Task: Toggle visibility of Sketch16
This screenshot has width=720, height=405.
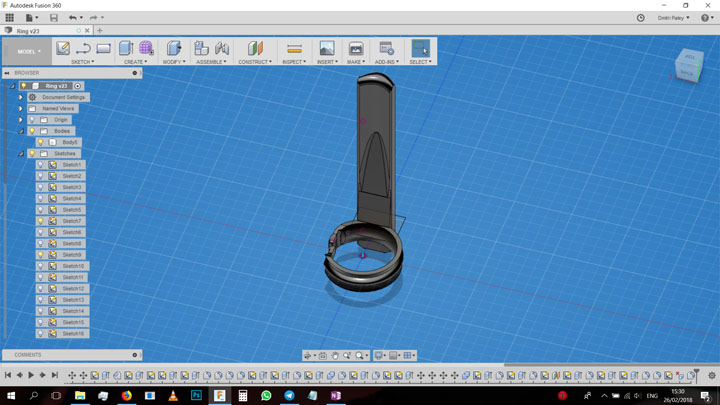Action: [x=40, y=333]
